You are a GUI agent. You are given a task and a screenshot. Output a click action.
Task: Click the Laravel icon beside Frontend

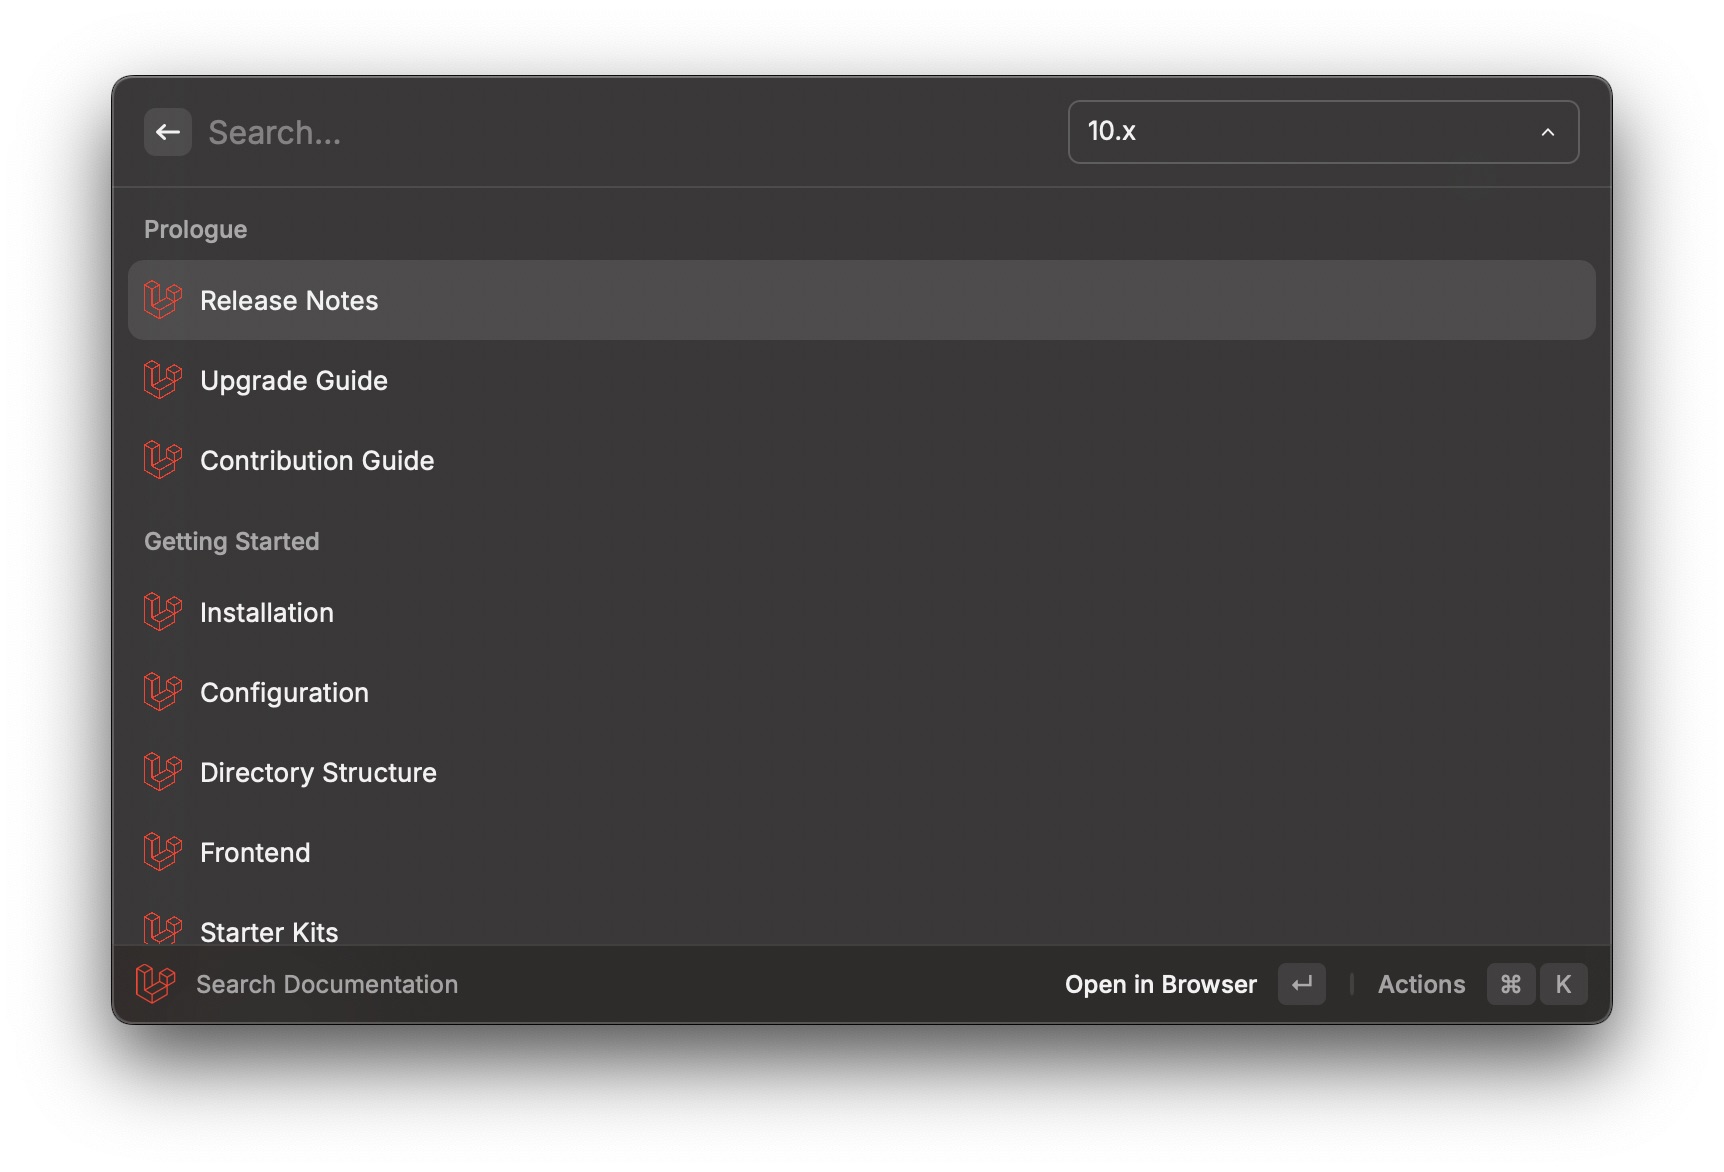162,852
